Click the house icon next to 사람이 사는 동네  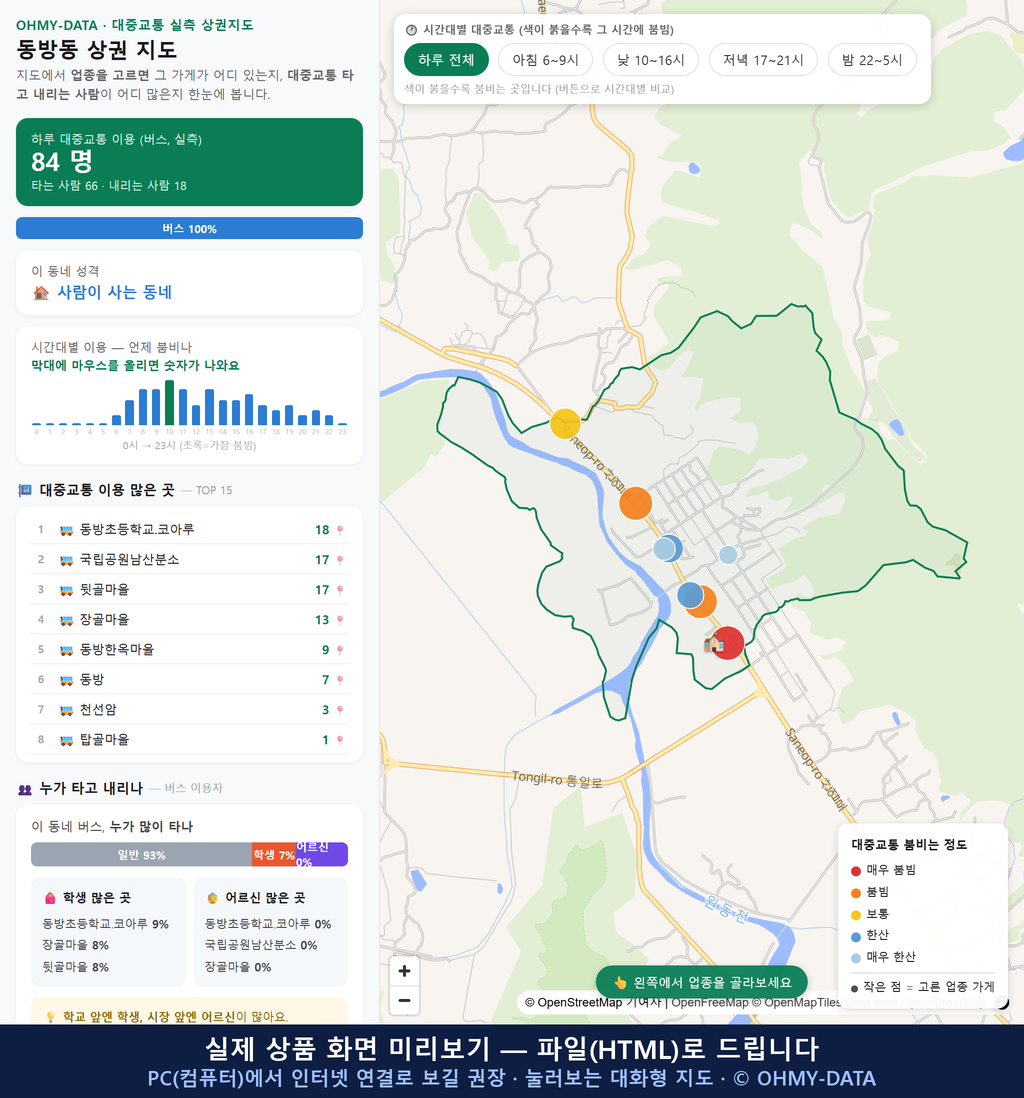[x=41, y=293]
